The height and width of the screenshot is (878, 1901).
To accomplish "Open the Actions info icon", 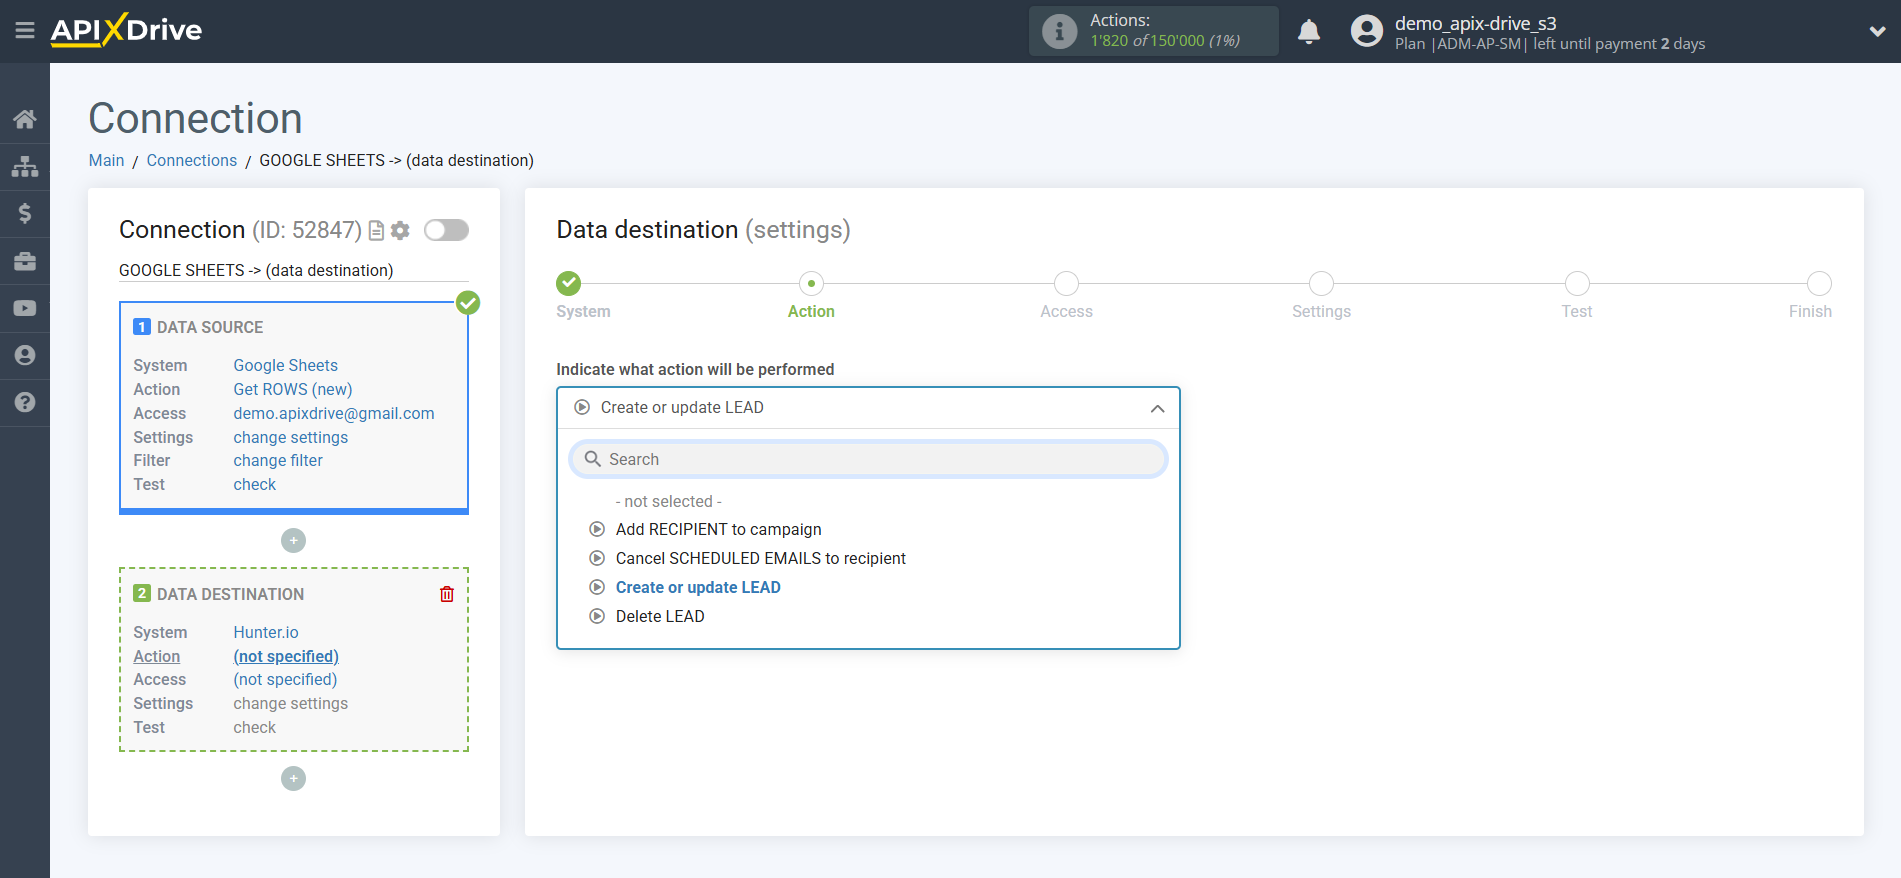I will pos(1059,31).
